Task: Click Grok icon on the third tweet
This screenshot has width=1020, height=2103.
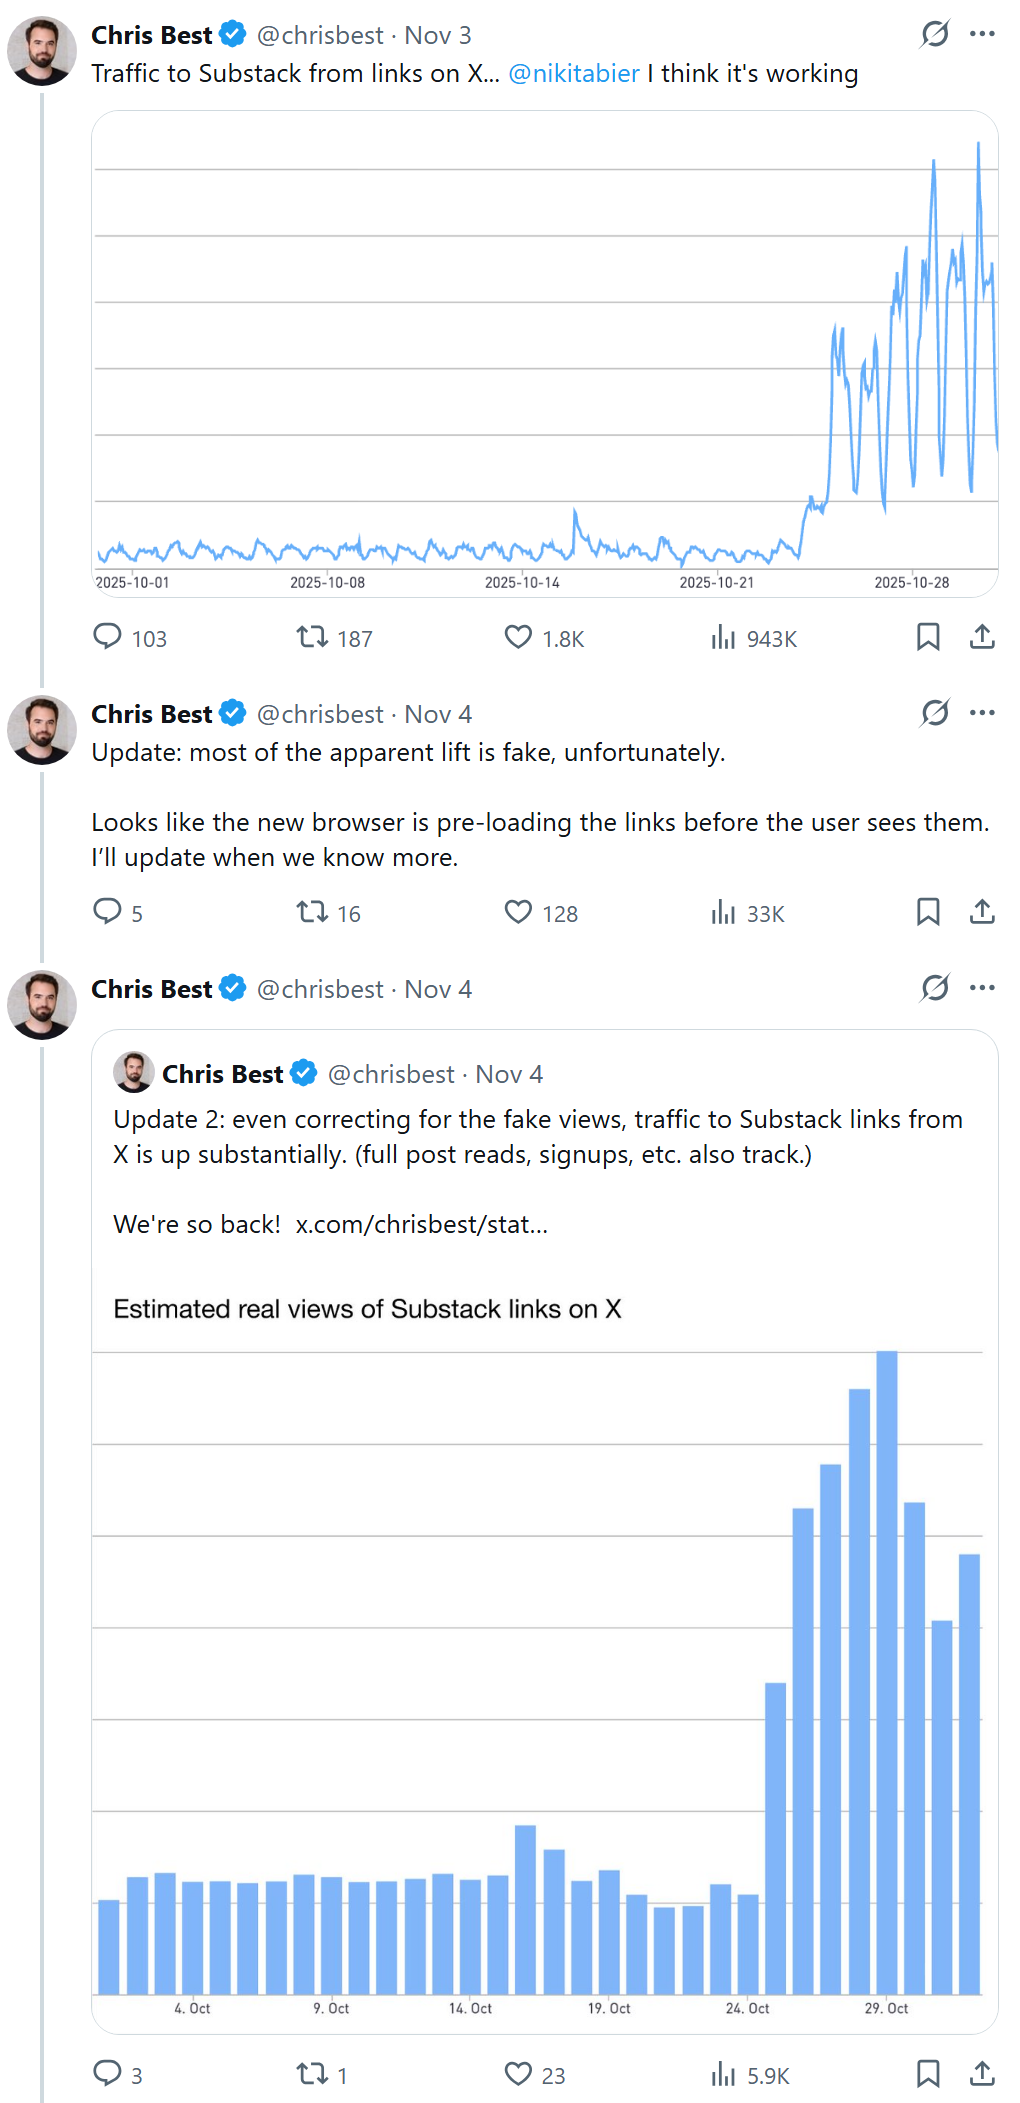Action: (935, 988)
